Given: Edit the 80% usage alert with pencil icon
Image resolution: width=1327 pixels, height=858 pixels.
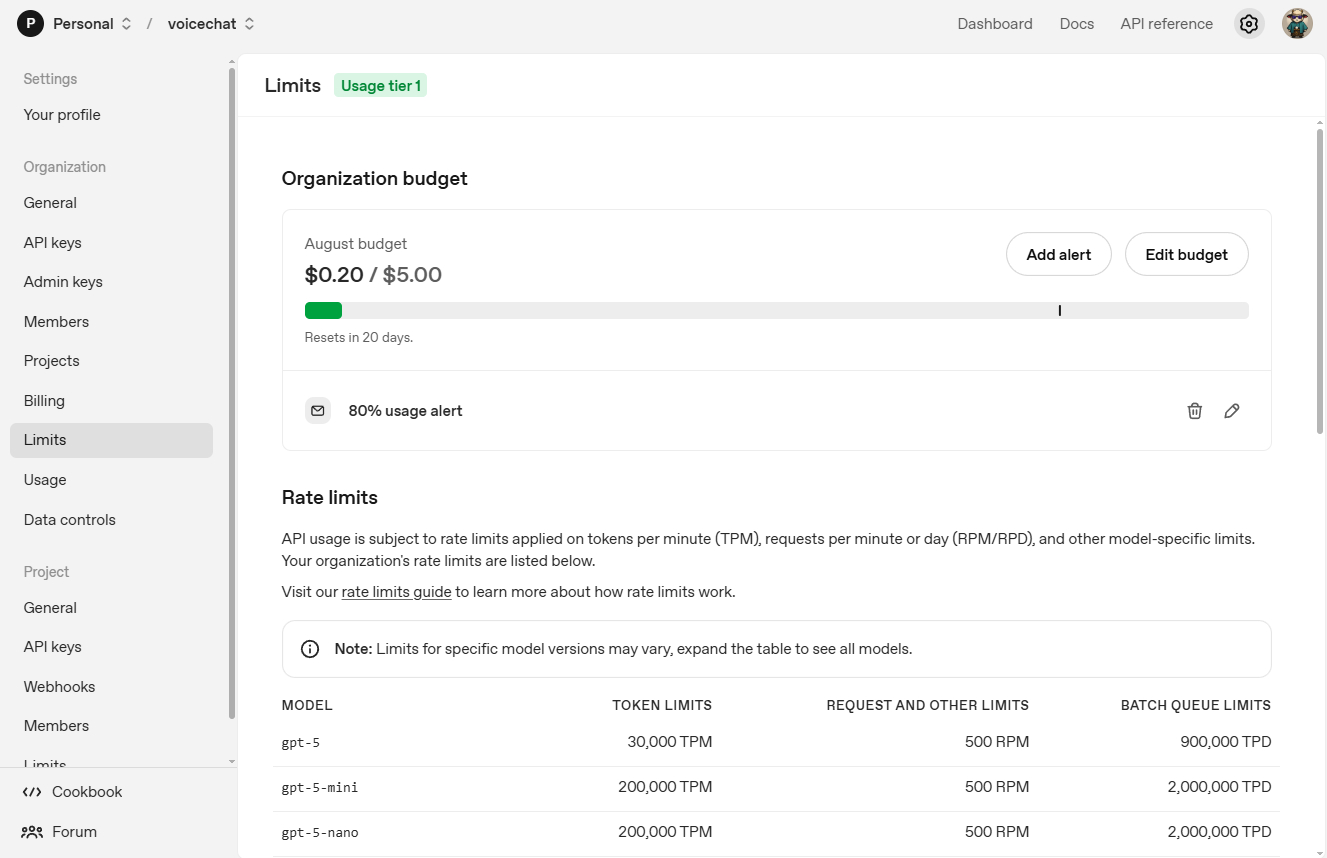Looking at the screenshot, I should (x=1232, y=411).
